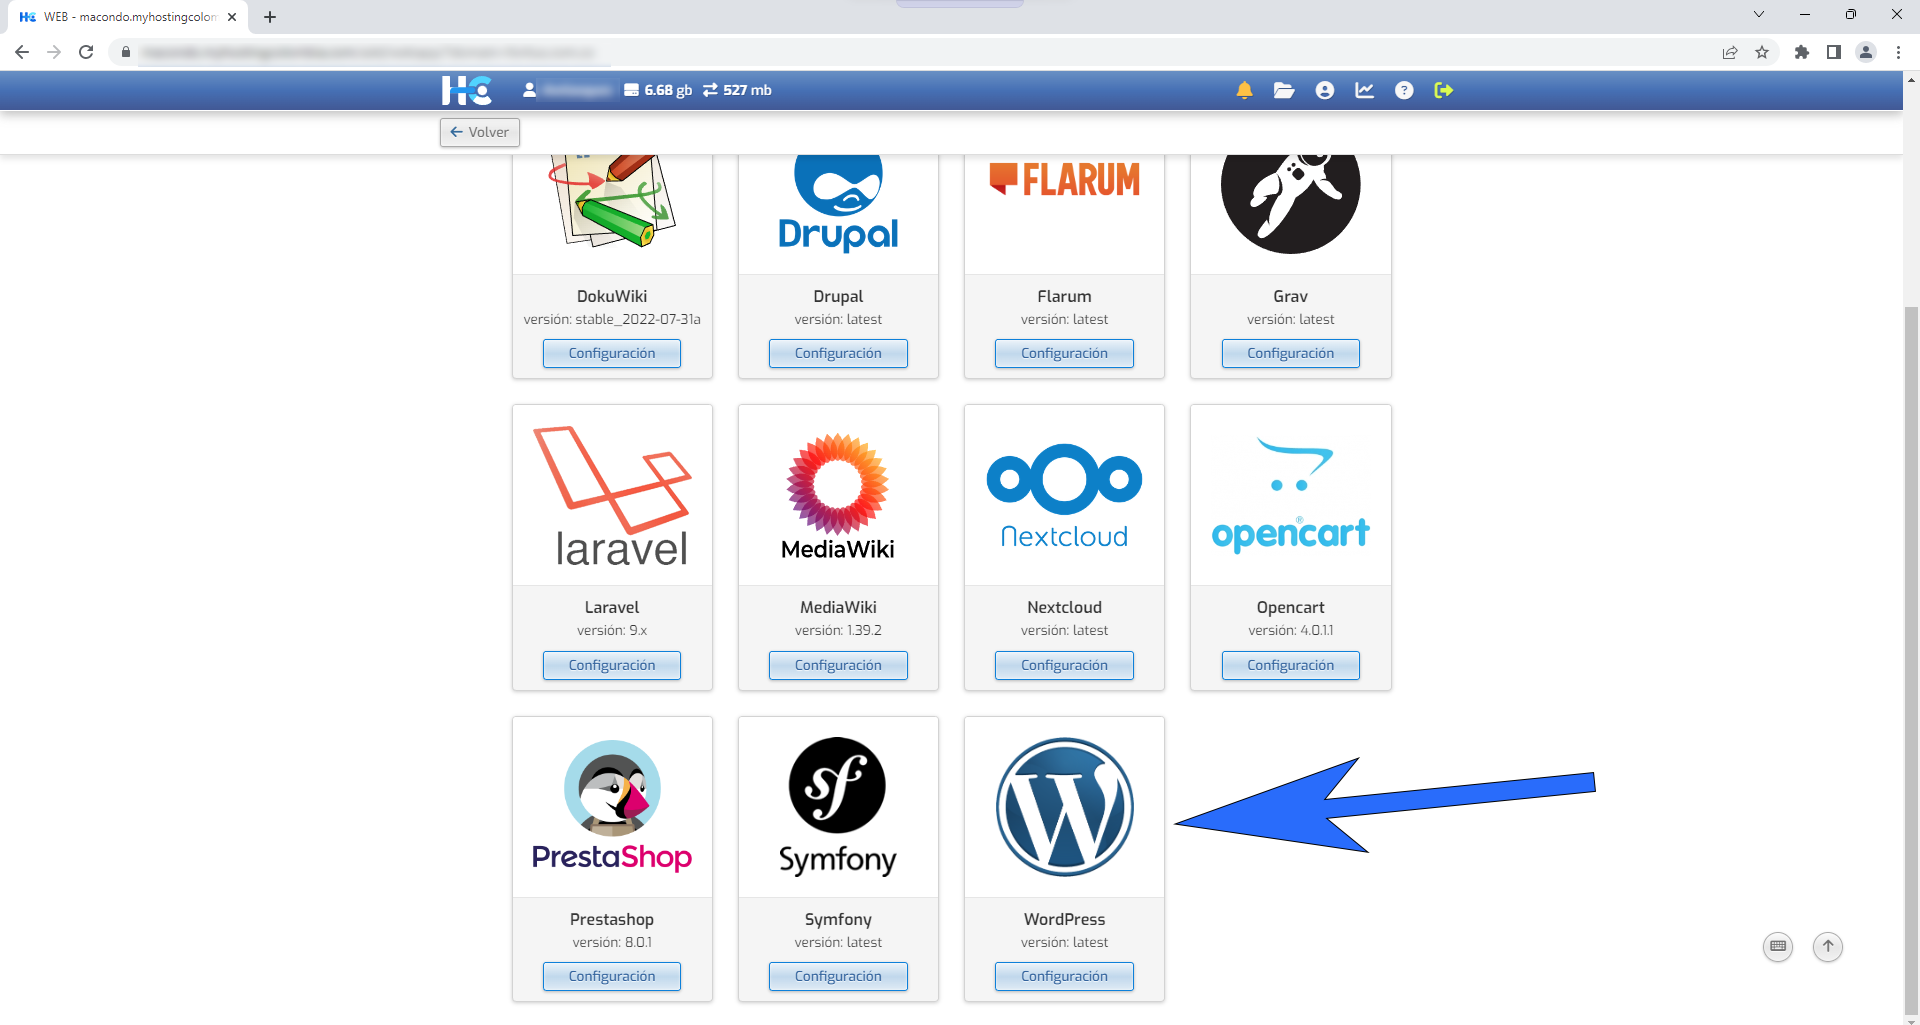Open Configuración for MediaWiki
This screenshot has height=1025, width=1920.
point(838,665)
